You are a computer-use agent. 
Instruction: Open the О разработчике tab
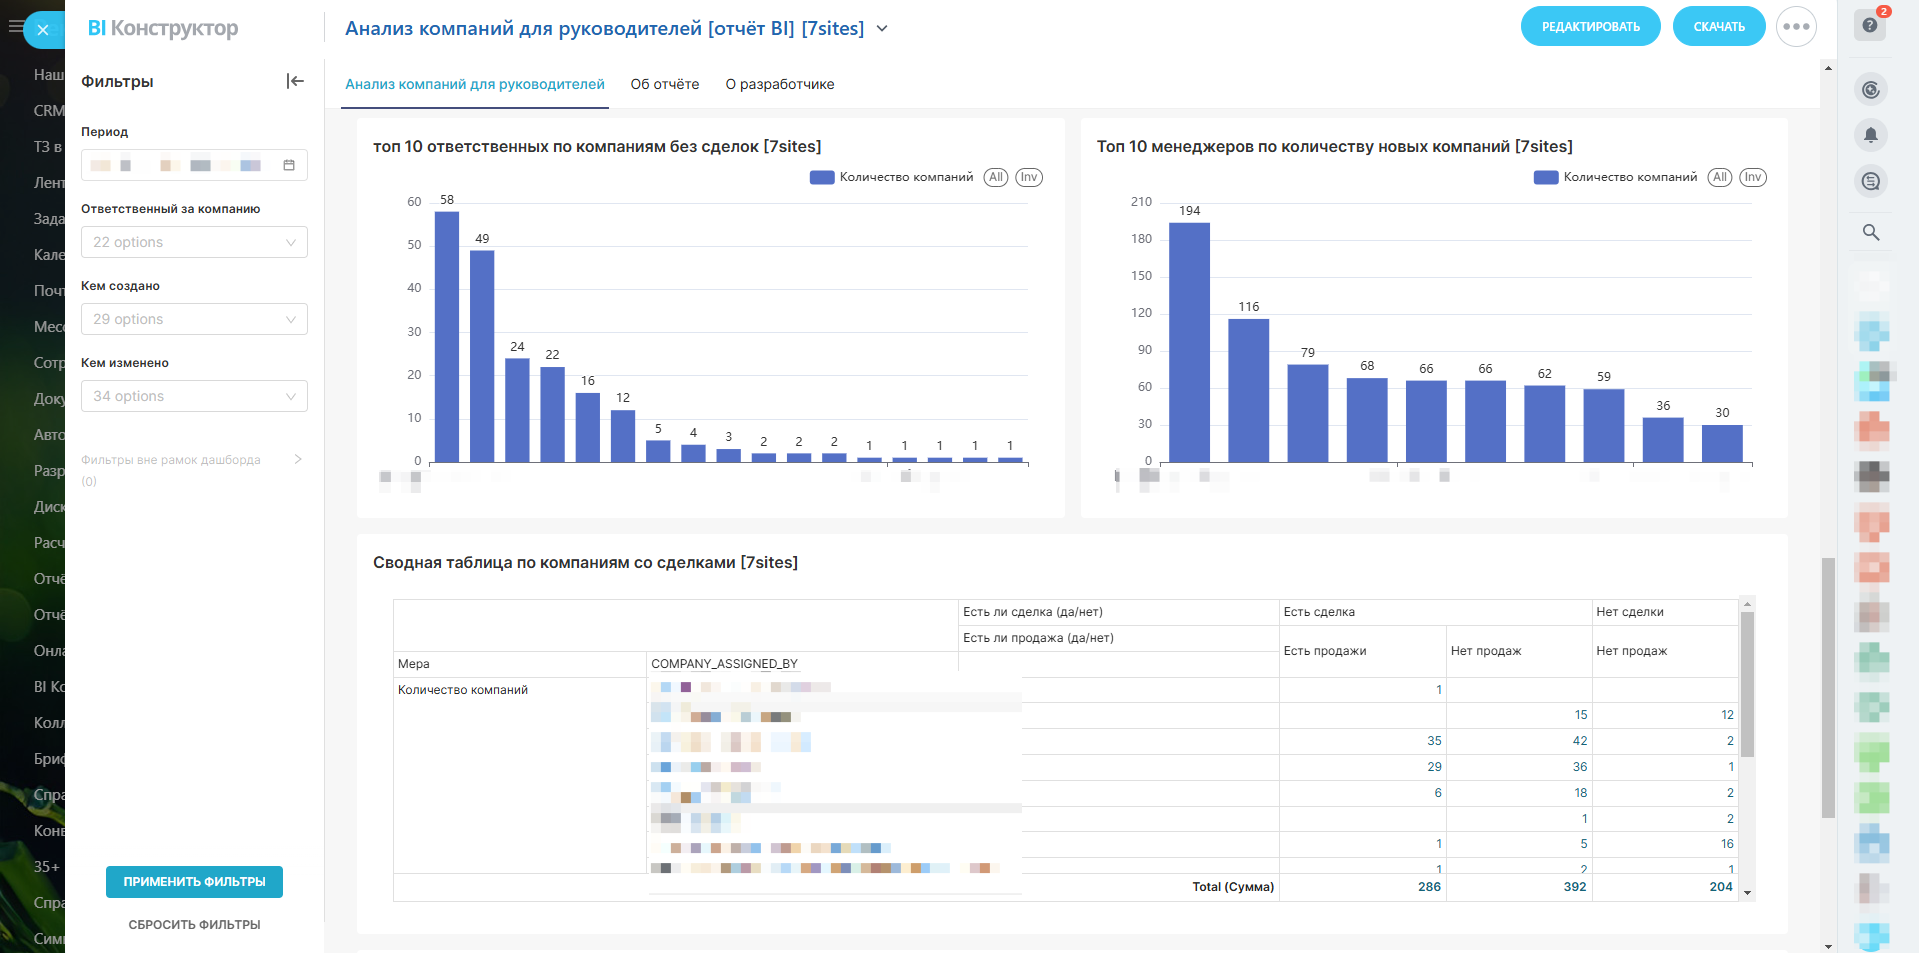pos(779,84)
